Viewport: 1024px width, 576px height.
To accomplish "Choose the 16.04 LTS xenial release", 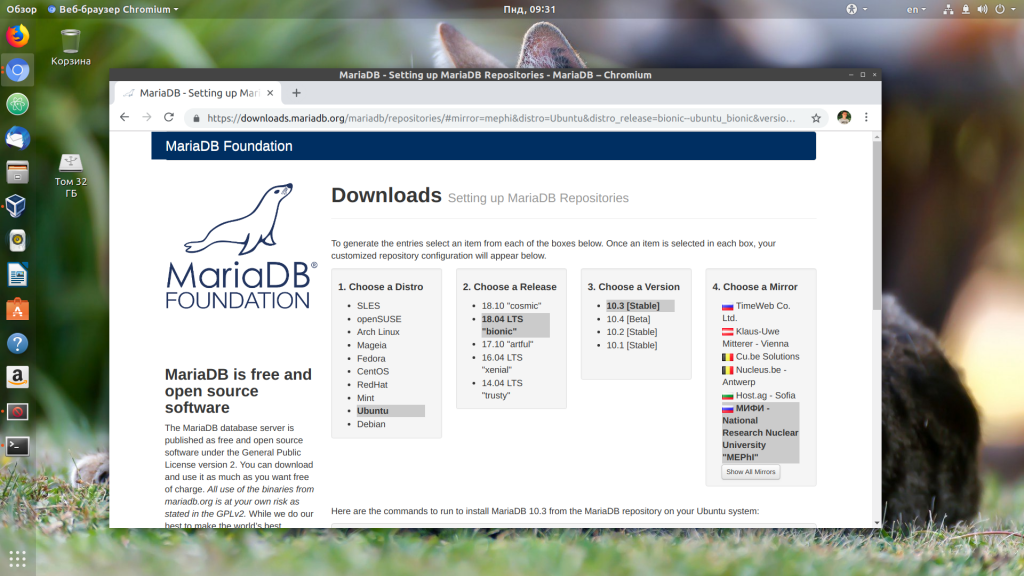I will 502,356.
